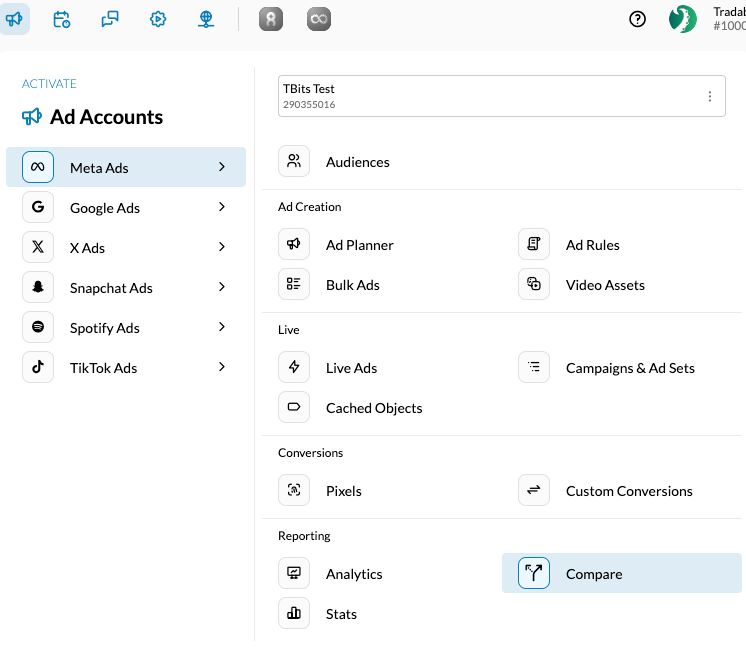Expand the Google Ads chevron
This screenshot has height=654, width=746.
[222, 208]
